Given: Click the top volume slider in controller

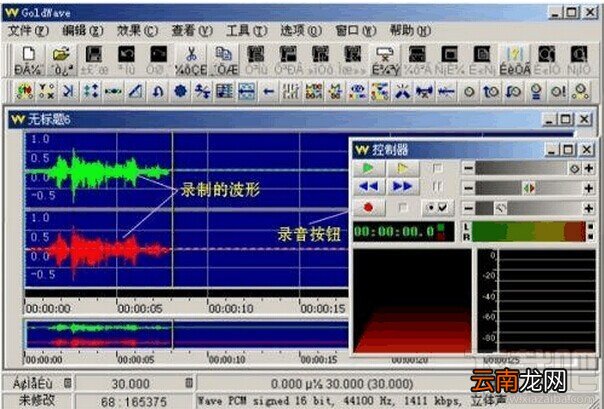Looking at the screenshot, I should click(528, 168).
